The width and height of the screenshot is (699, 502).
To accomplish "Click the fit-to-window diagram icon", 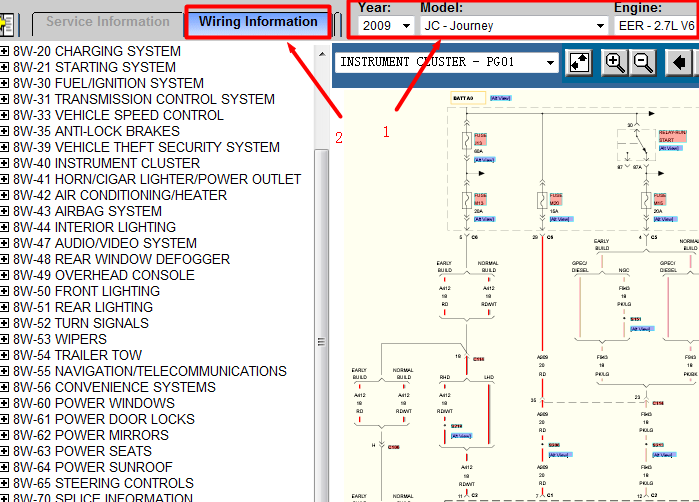I will click(x=579, y=62).
